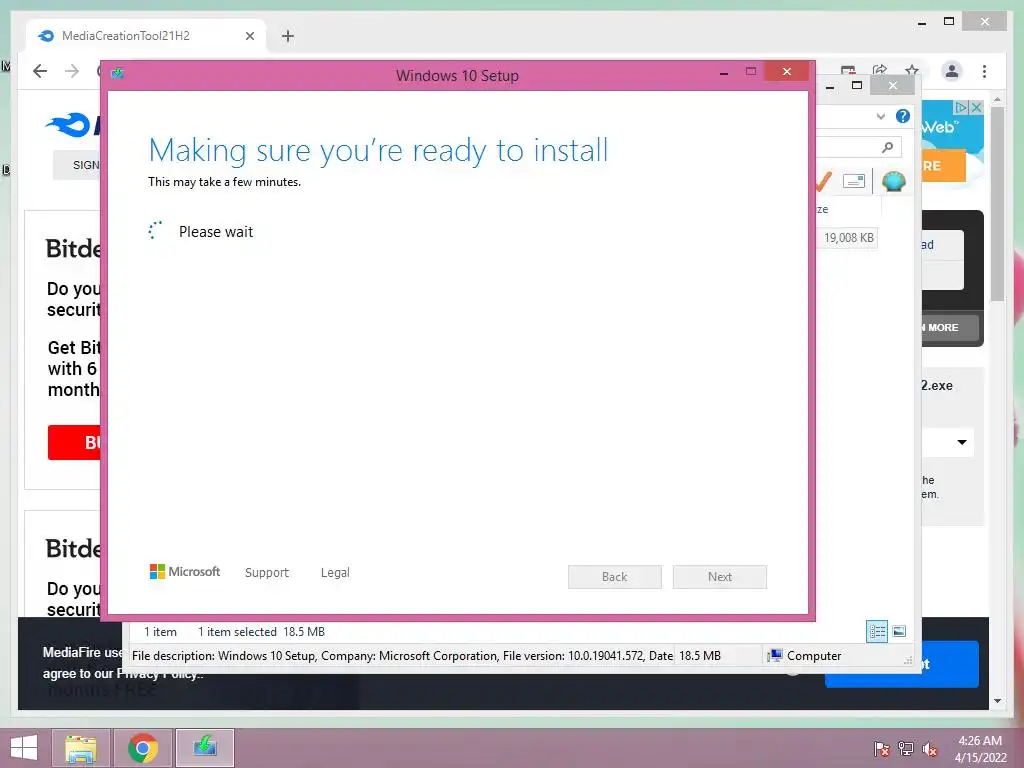Click '1 item selected 18.5 MB' status text

click(261, 632)
